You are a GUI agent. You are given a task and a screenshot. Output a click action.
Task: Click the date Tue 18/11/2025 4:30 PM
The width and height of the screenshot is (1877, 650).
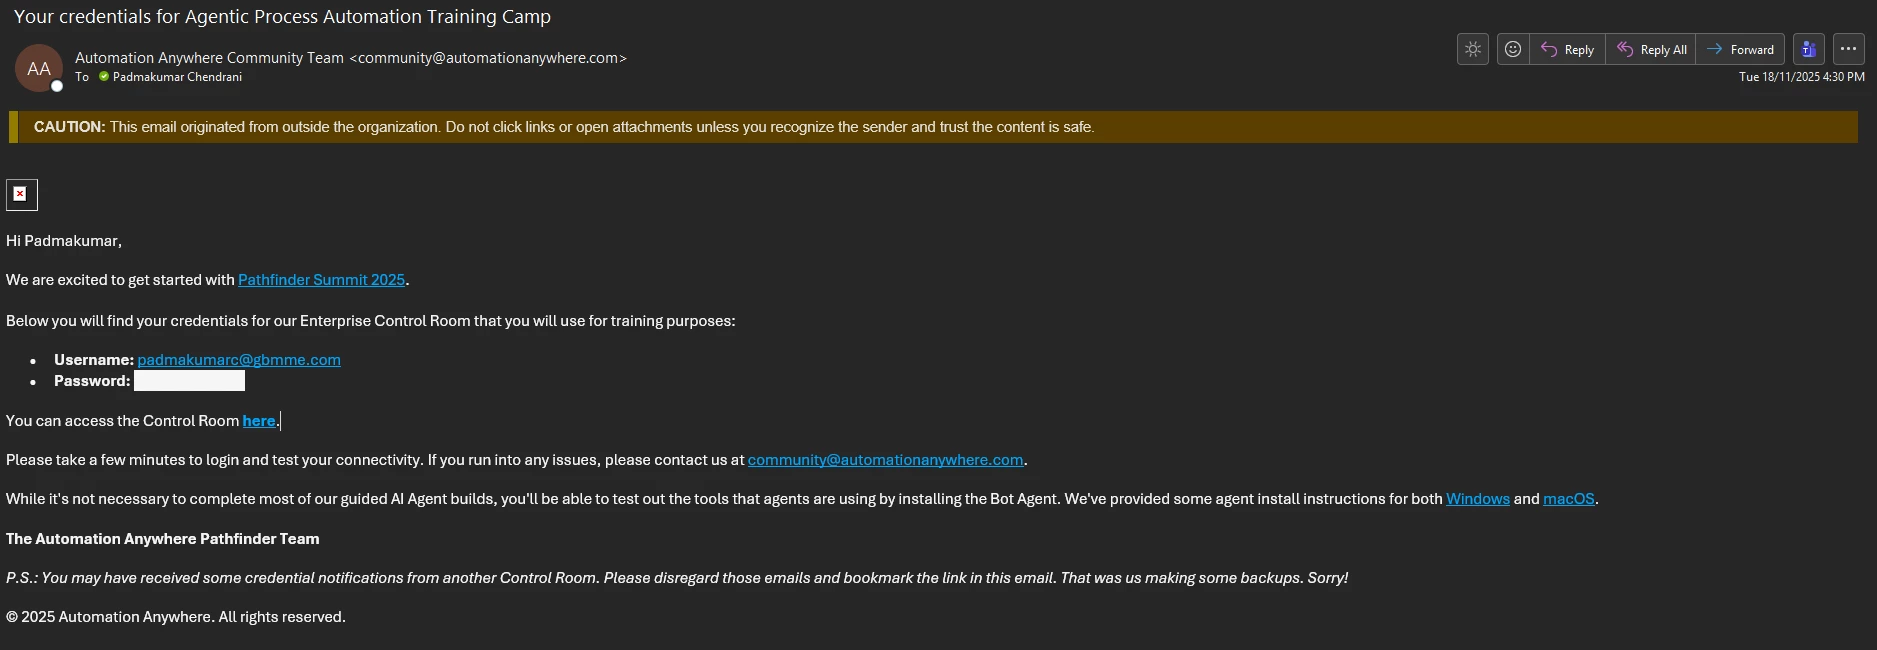(1801, 77)
